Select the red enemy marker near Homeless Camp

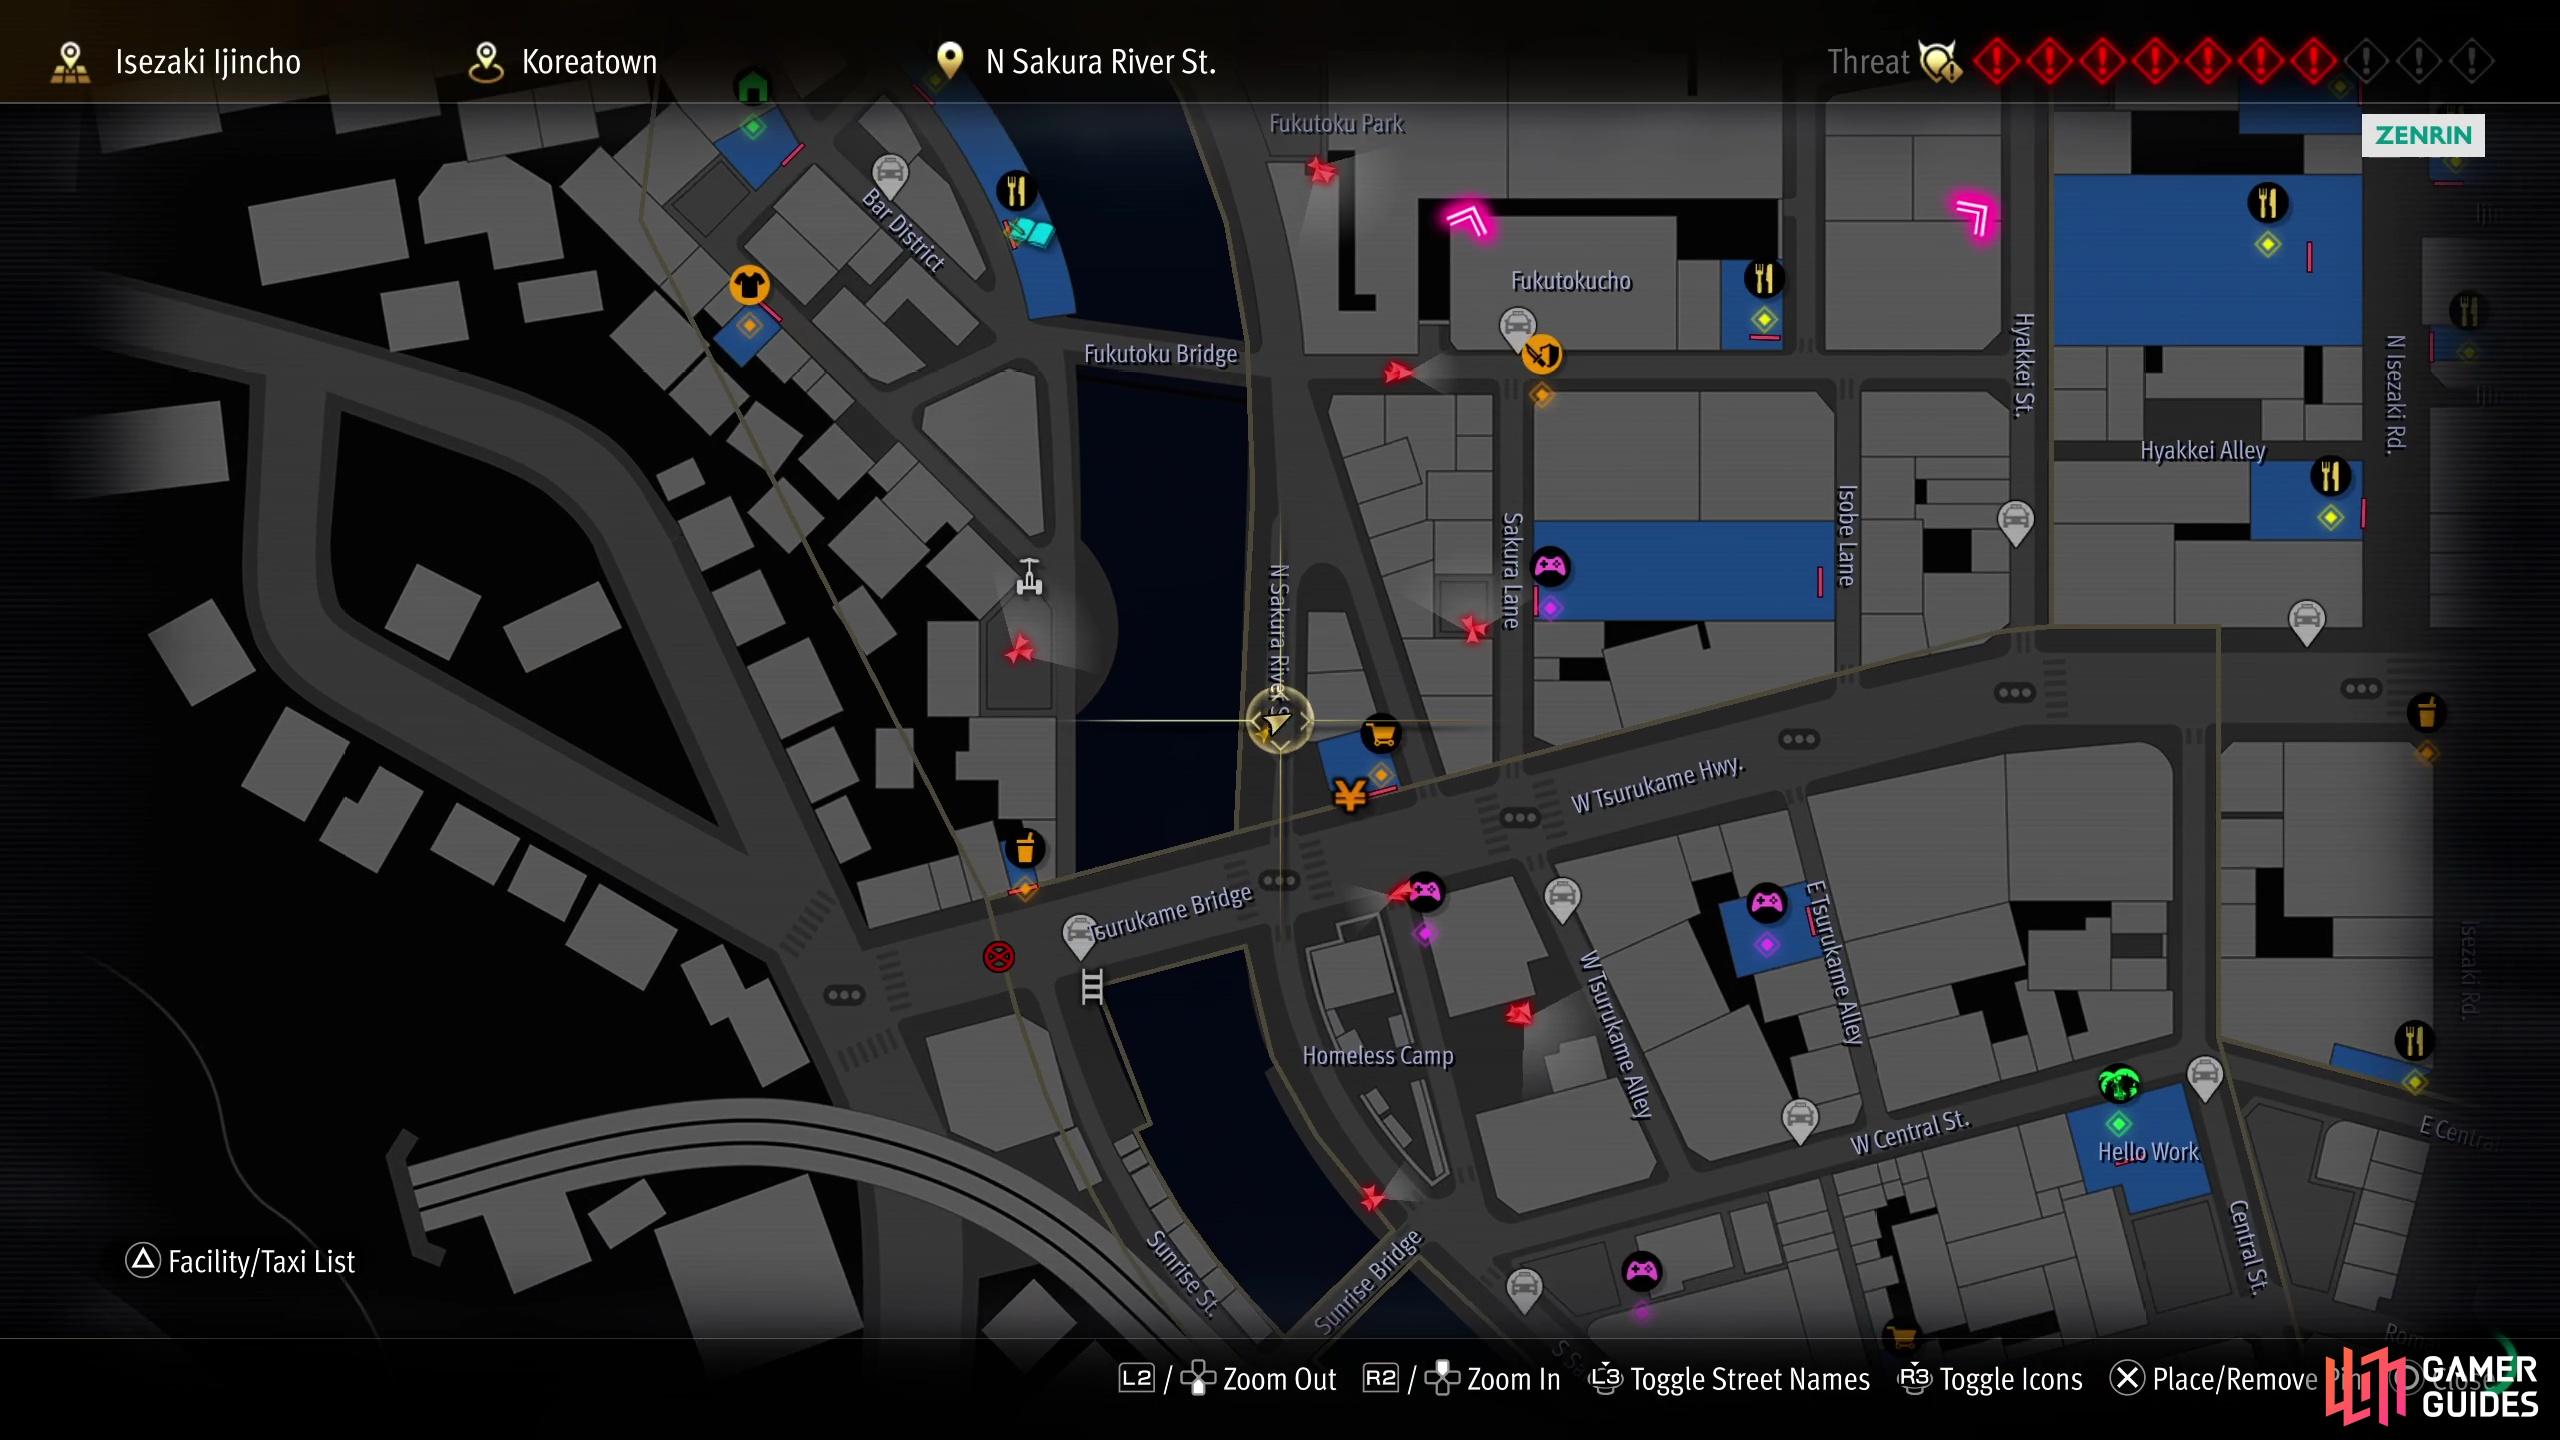pyautogui.click(x=1519, y=1013)
